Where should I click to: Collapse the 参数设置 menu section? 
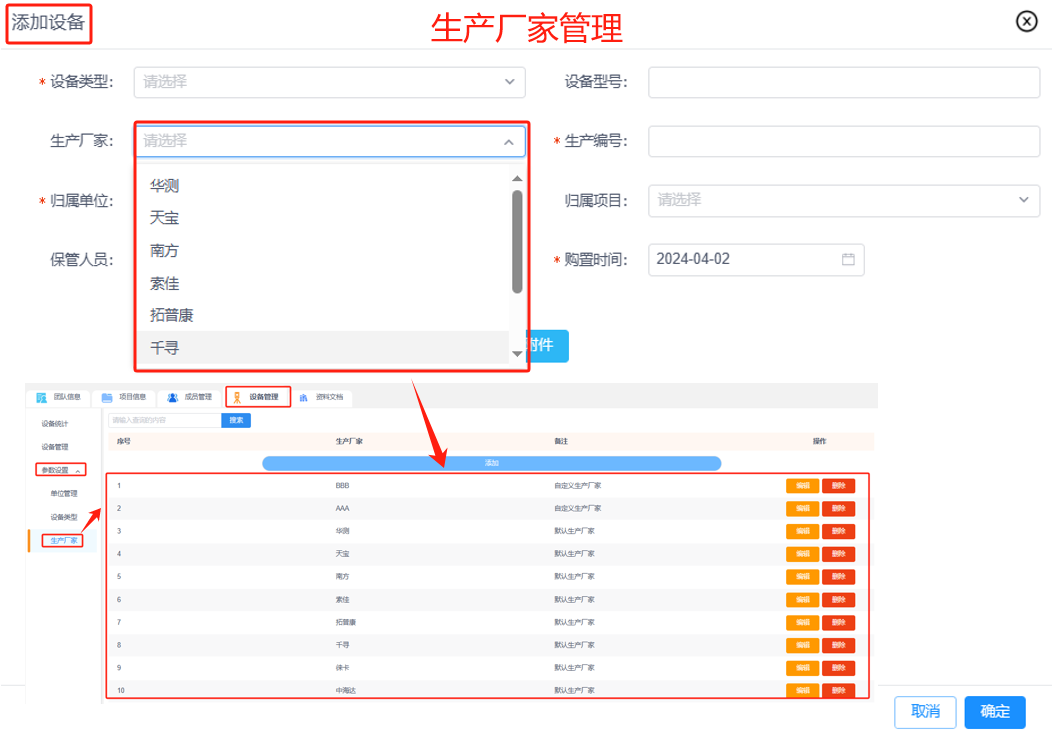pyautogui.click(x=78, y=470)
